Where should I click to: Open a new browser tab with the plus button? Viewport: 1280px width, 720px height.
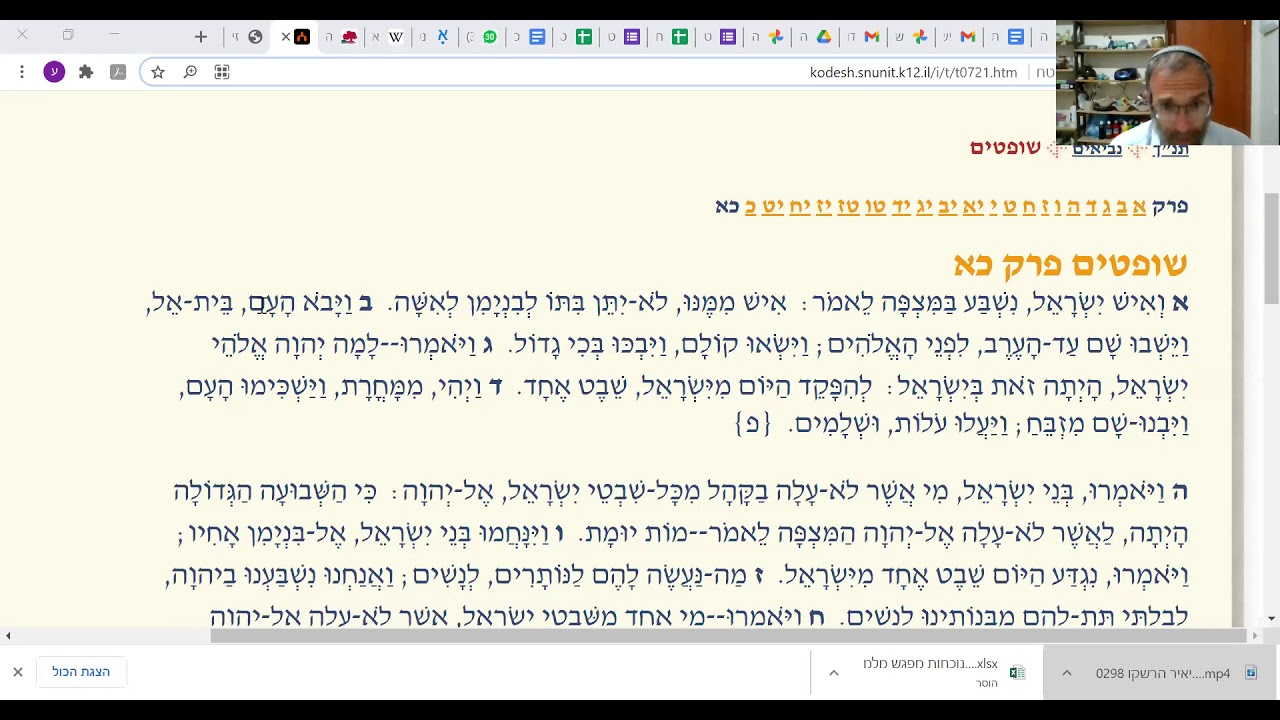tap(201, 37)
